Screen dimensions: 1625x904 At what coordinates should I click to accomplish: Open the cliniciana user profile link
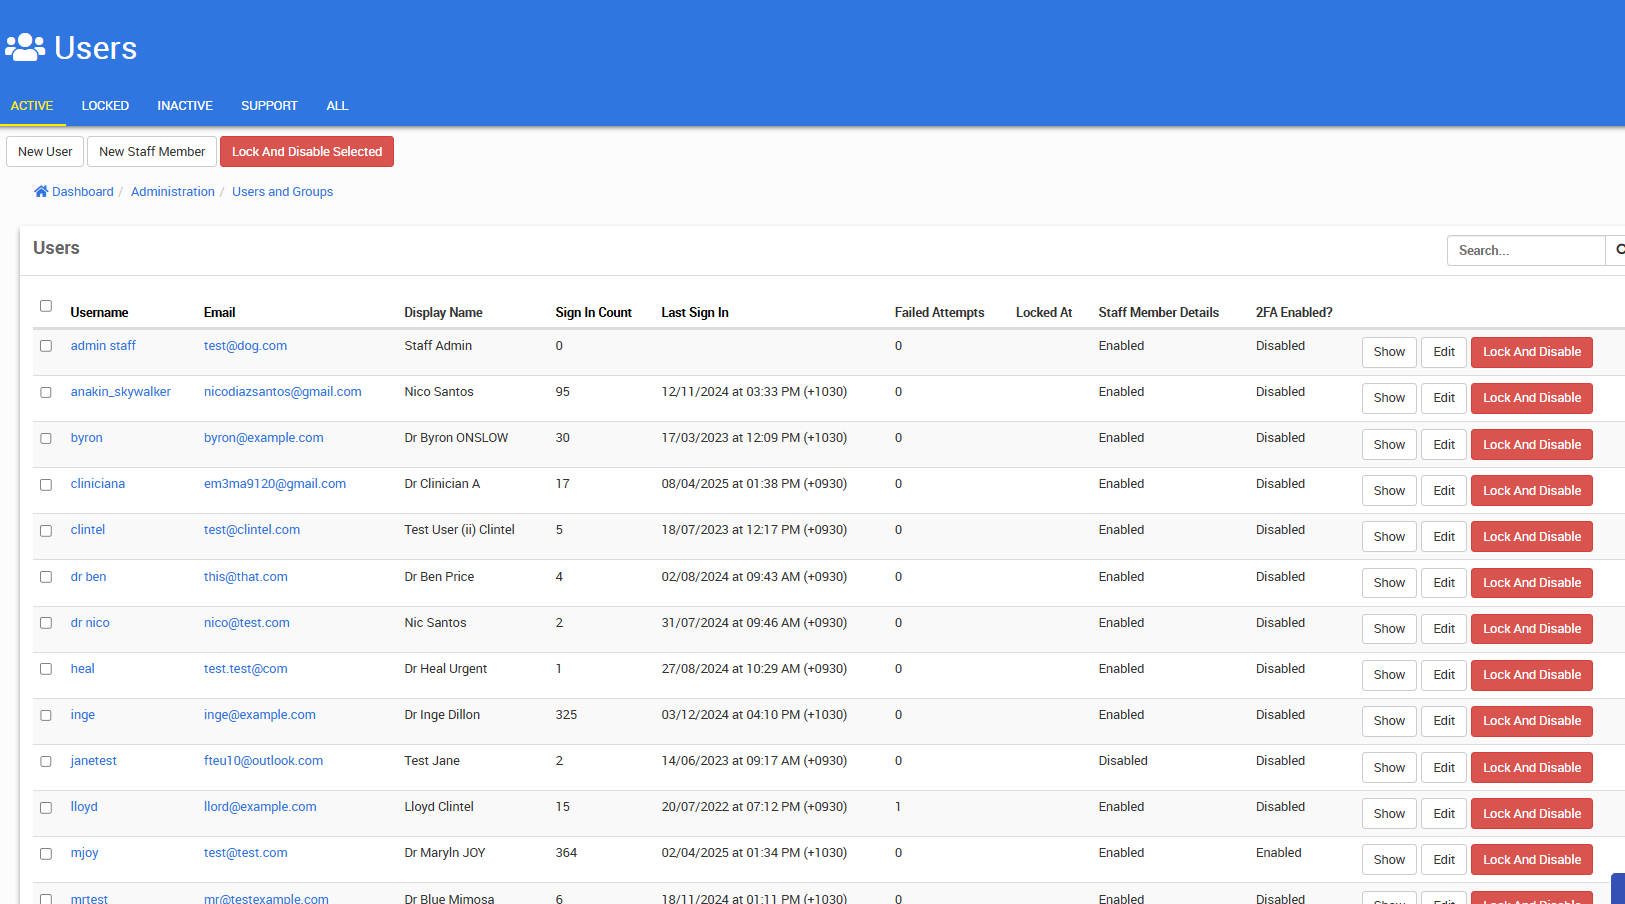[x=98, y=484]
